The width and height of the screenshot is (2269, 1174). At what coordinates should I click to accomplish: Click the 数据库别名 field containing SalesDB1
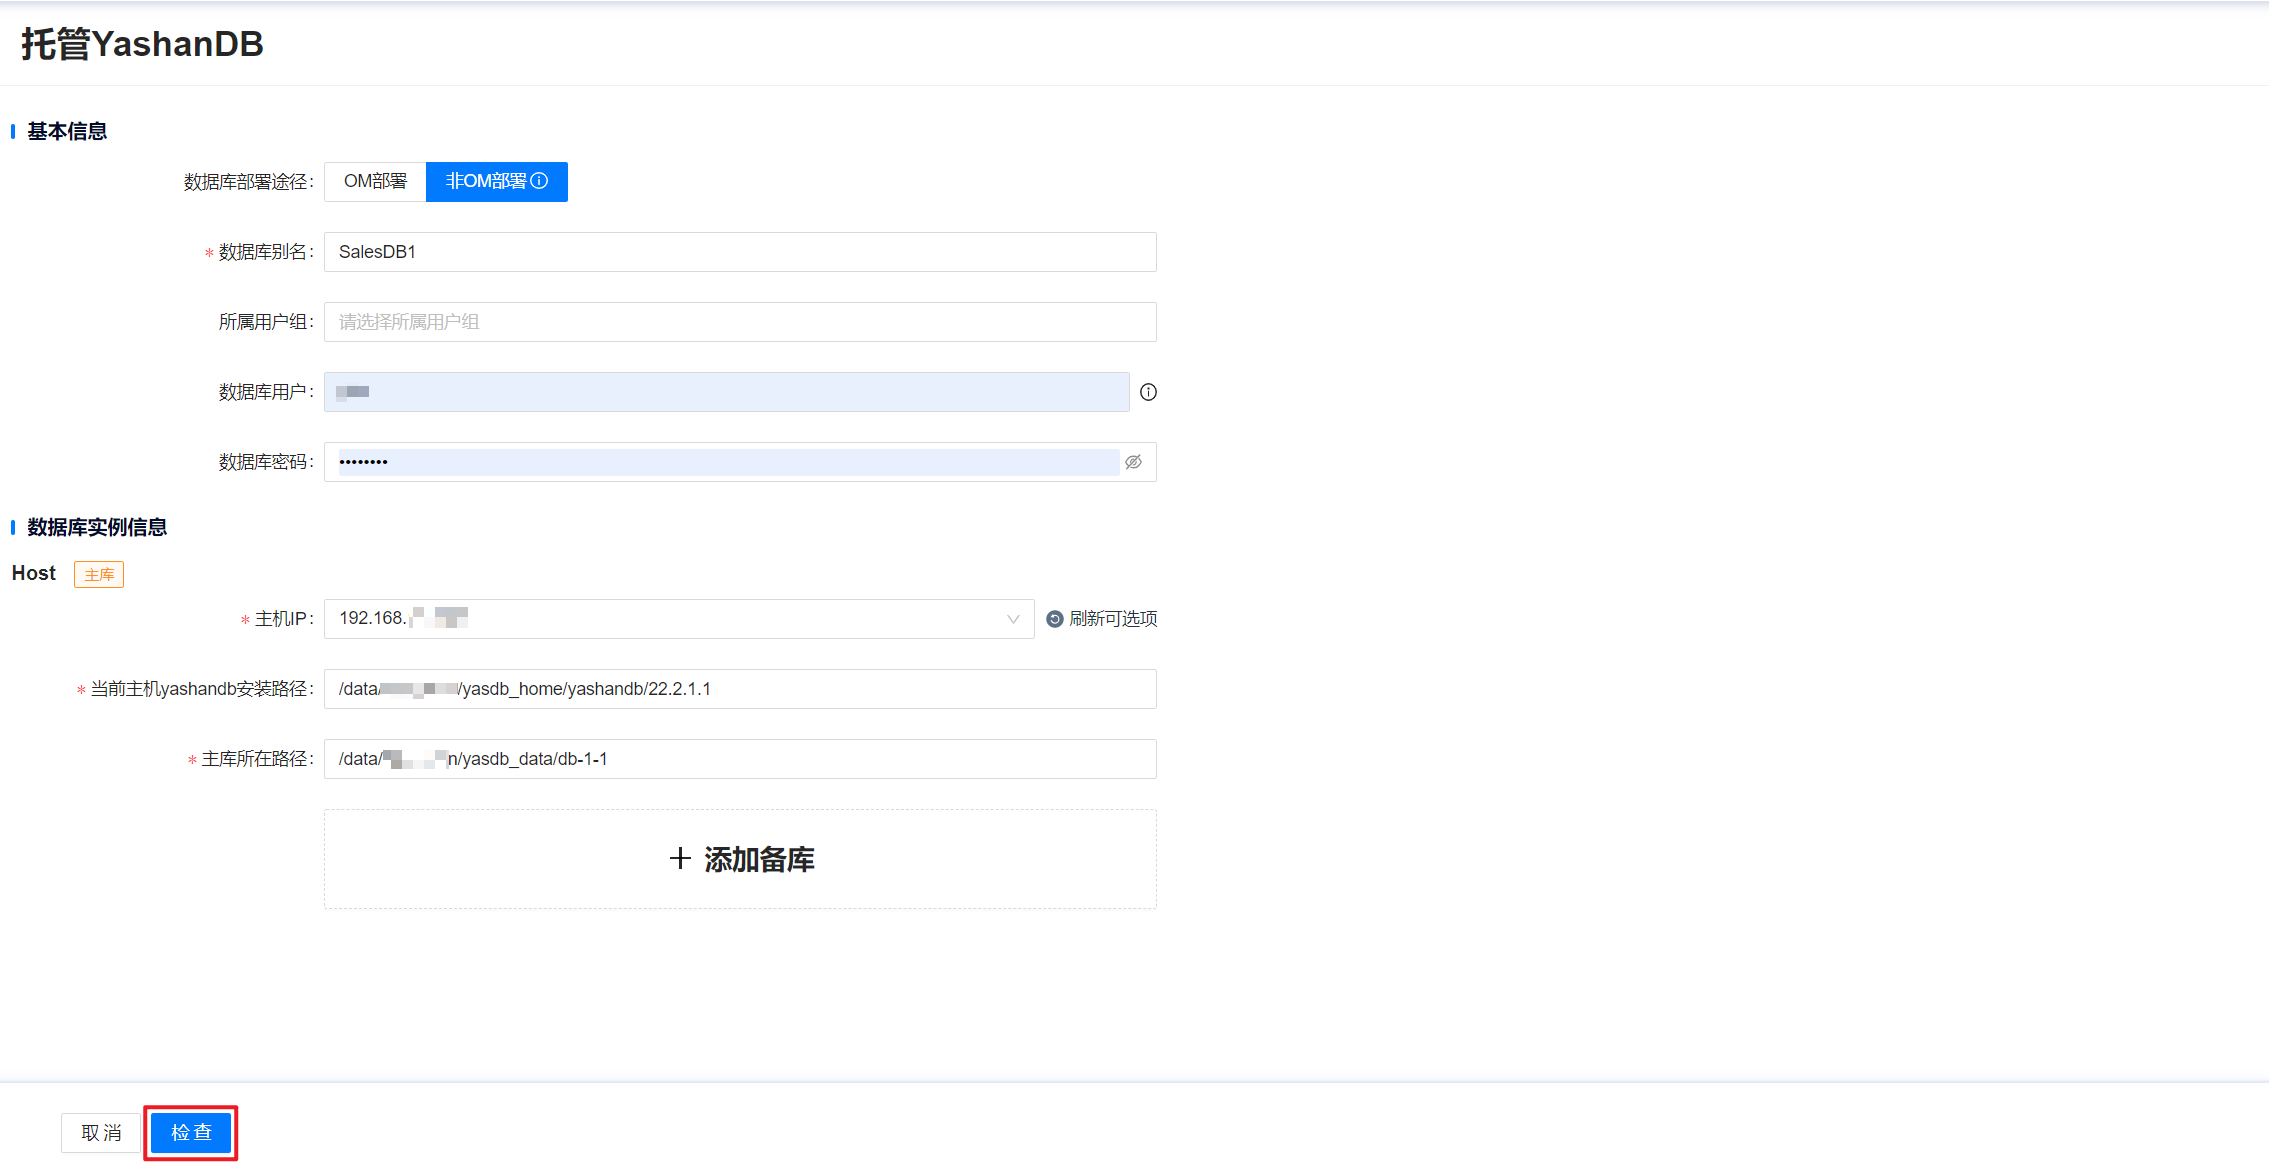pyautogui.click(x=739, y=252)
